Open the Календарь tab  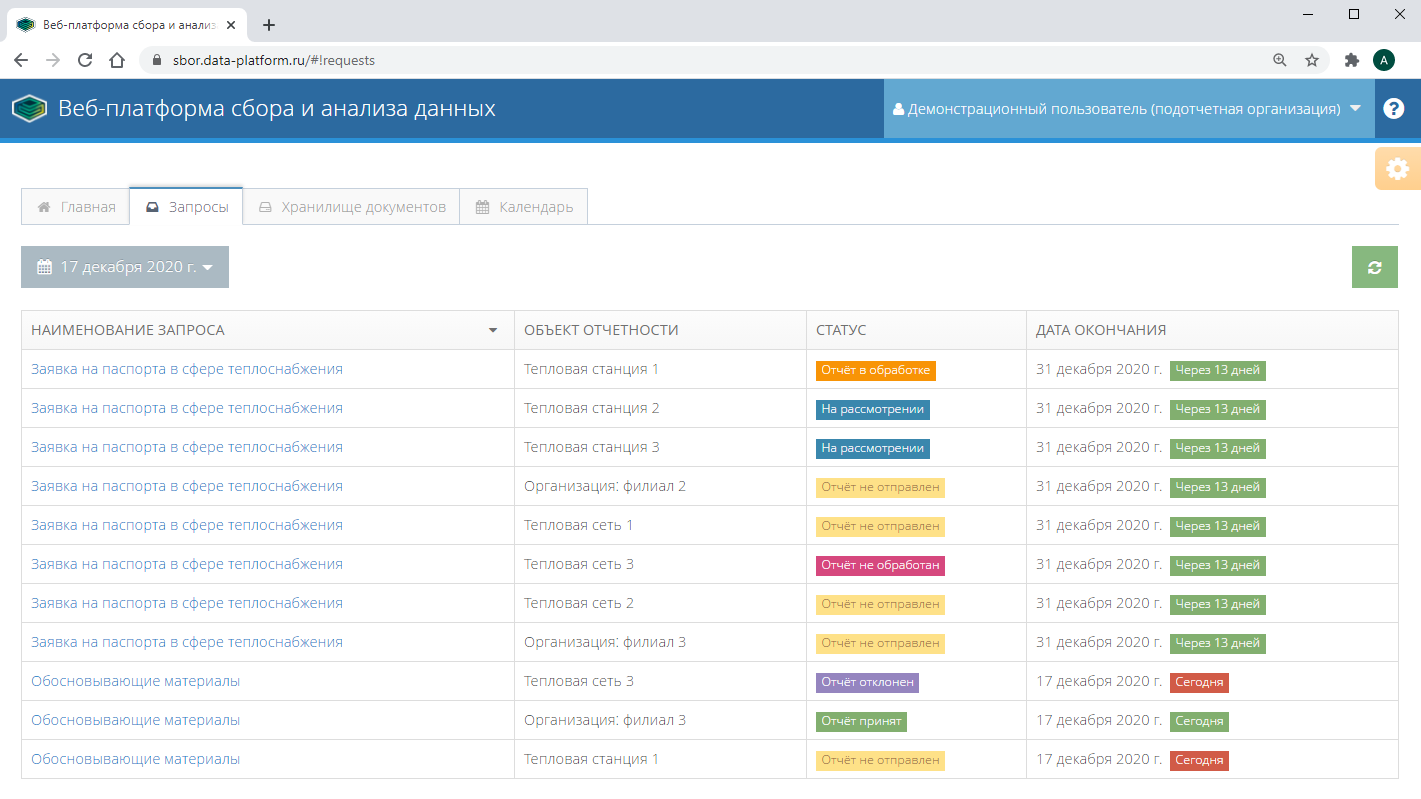[x=523, y=207]
